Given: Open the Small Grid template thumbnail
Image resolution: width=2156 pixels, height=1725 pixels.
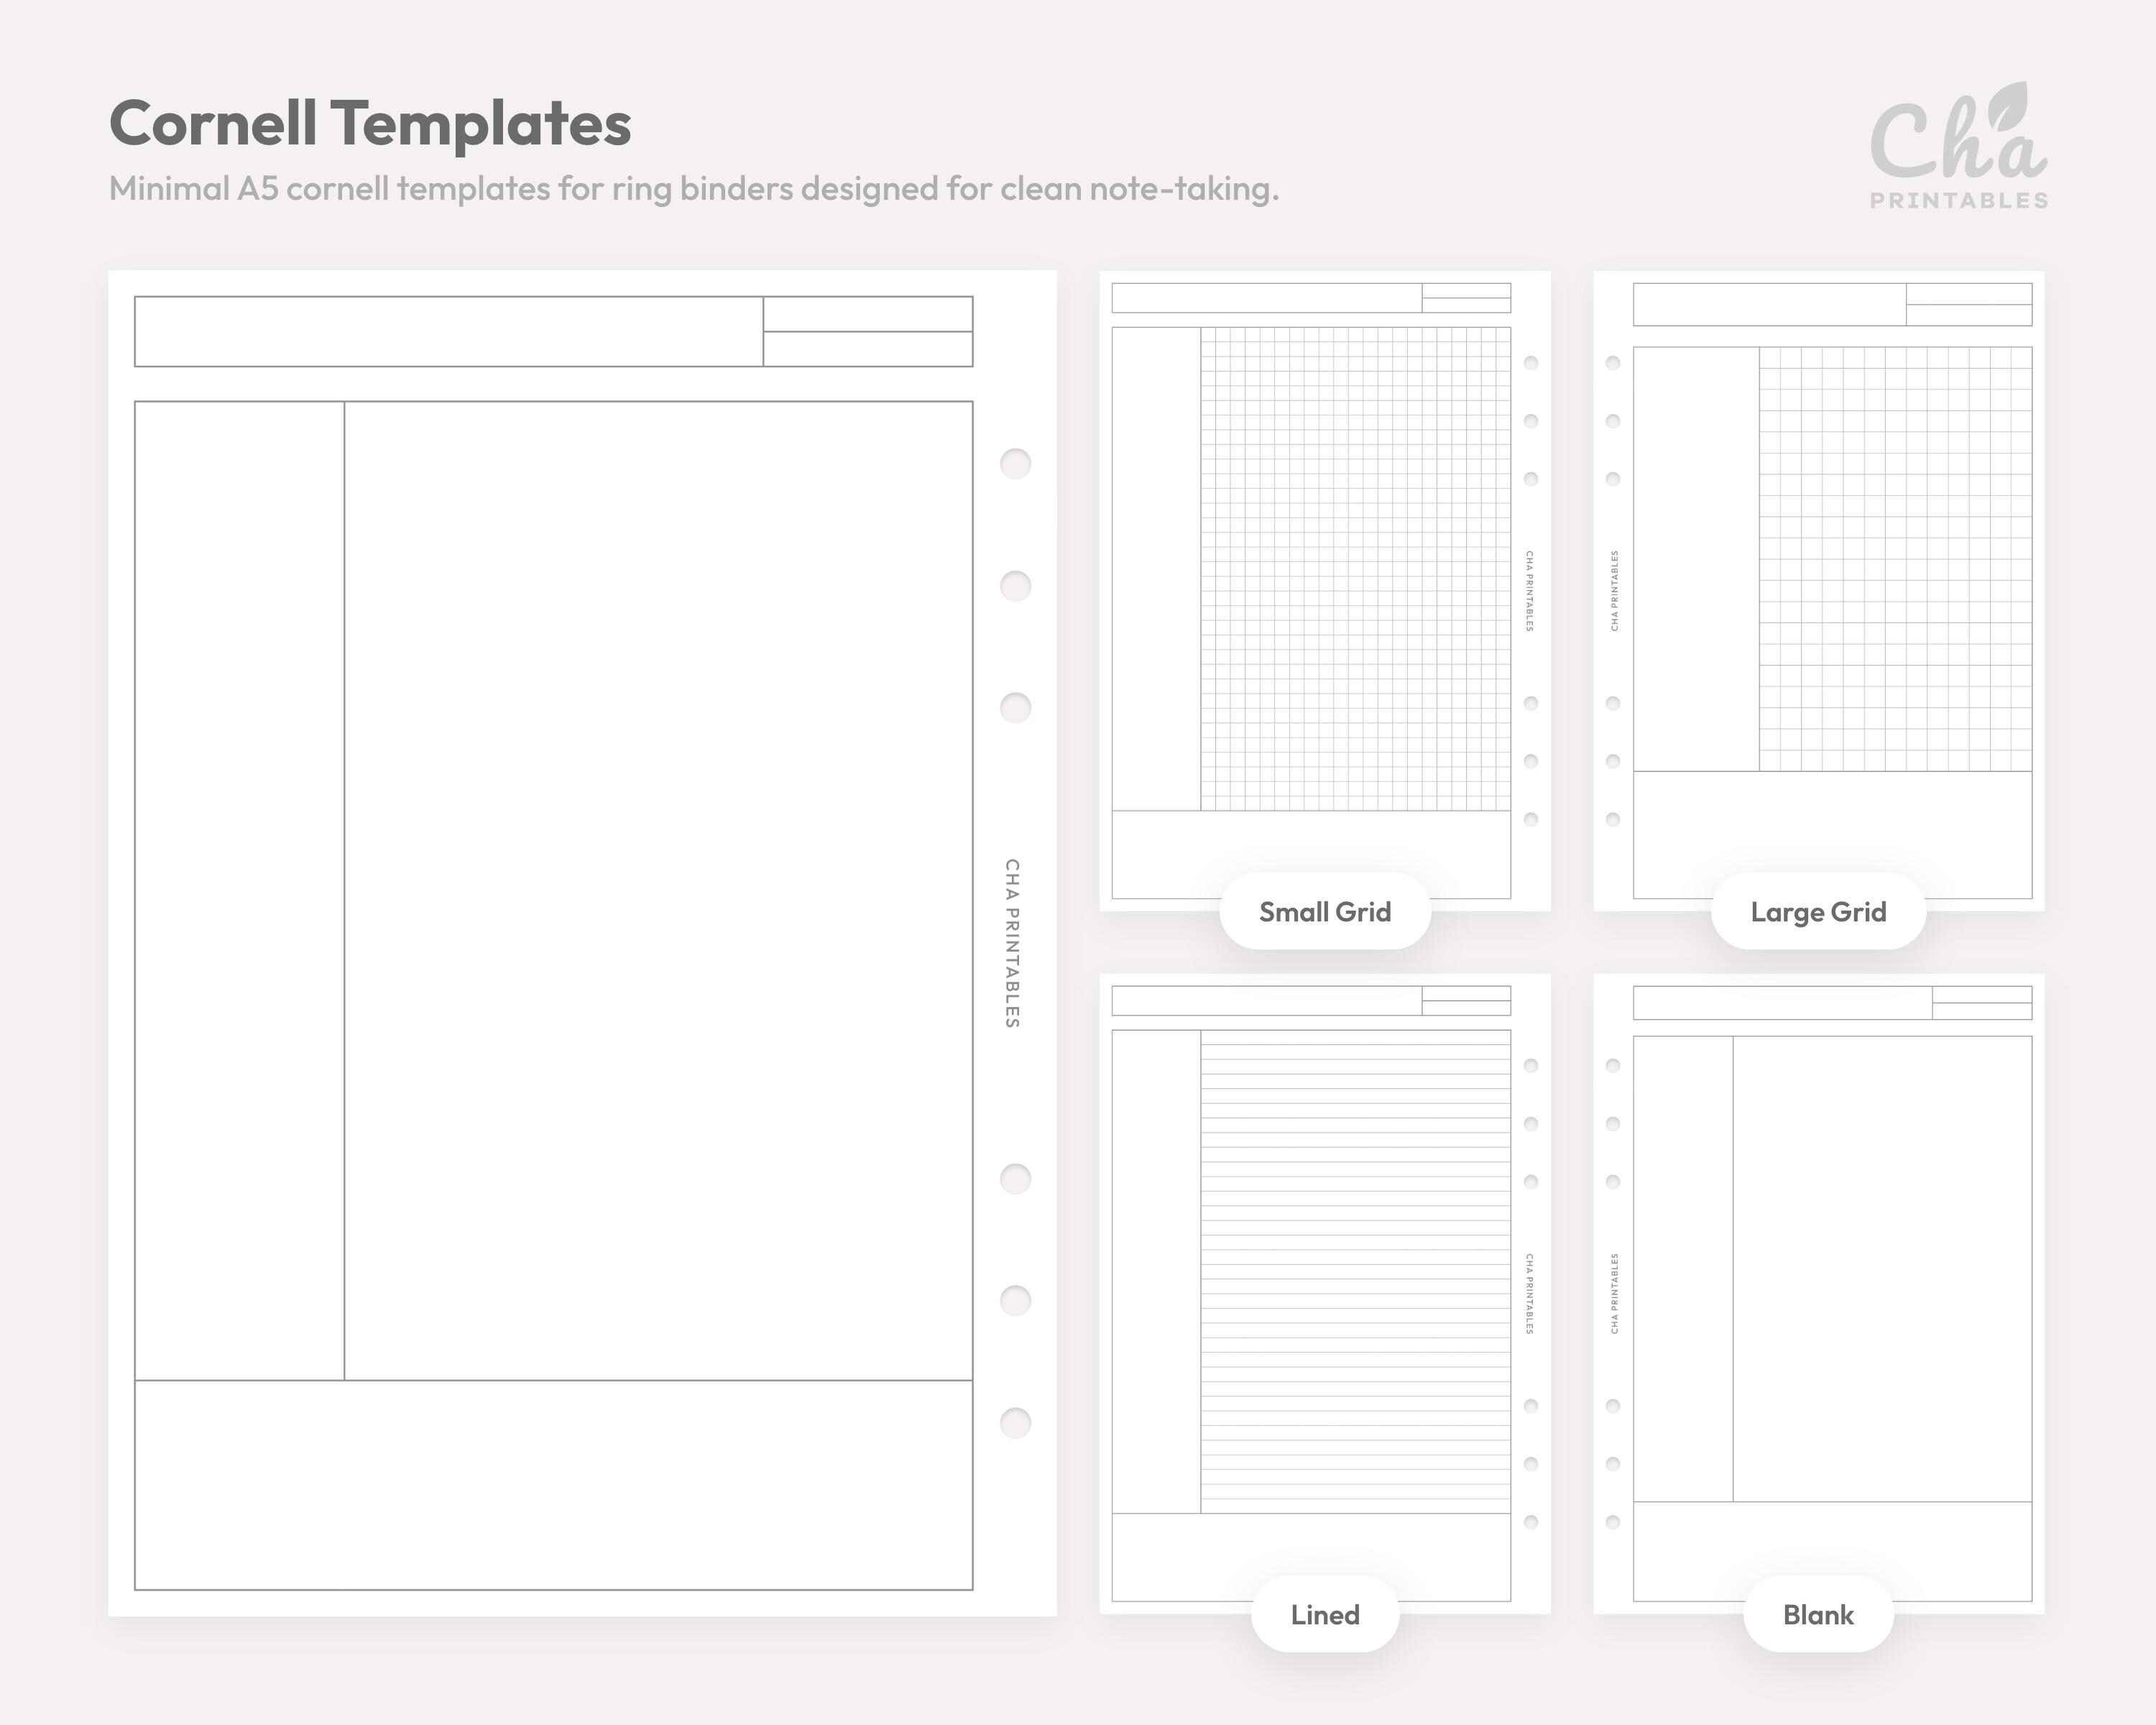Looking at the screenshot, I should click(1325, 591).
